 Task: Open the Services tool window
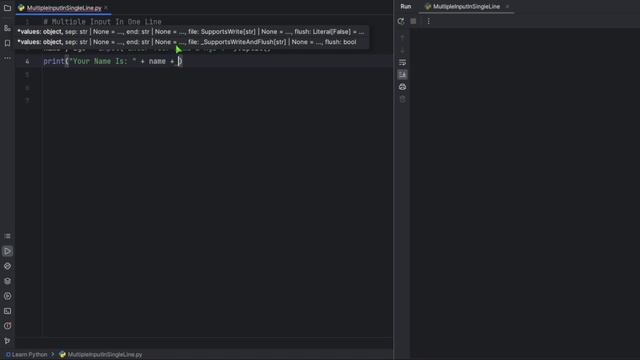click(7, 296)
